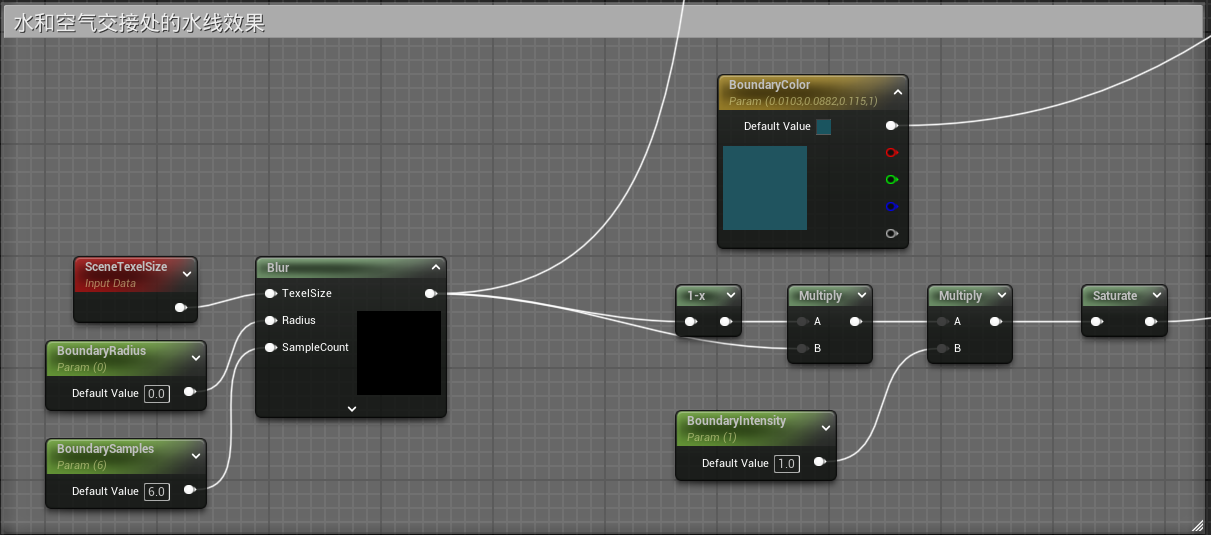Open the BoundaryColor default value swatch

point(824,127)
